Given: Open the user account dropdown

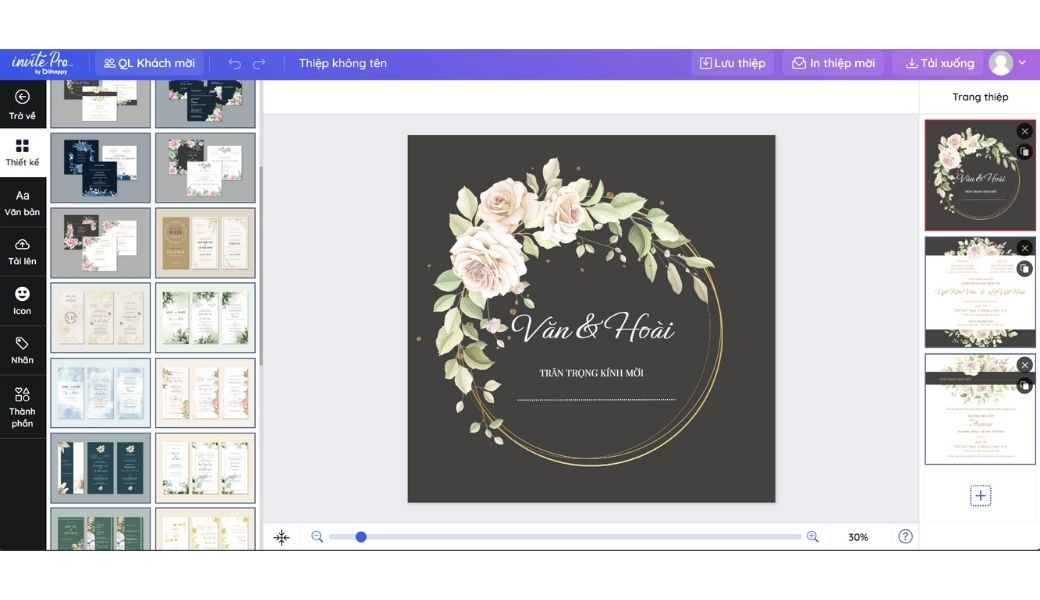Looking at the screenshot, I should coord(1008,63).
